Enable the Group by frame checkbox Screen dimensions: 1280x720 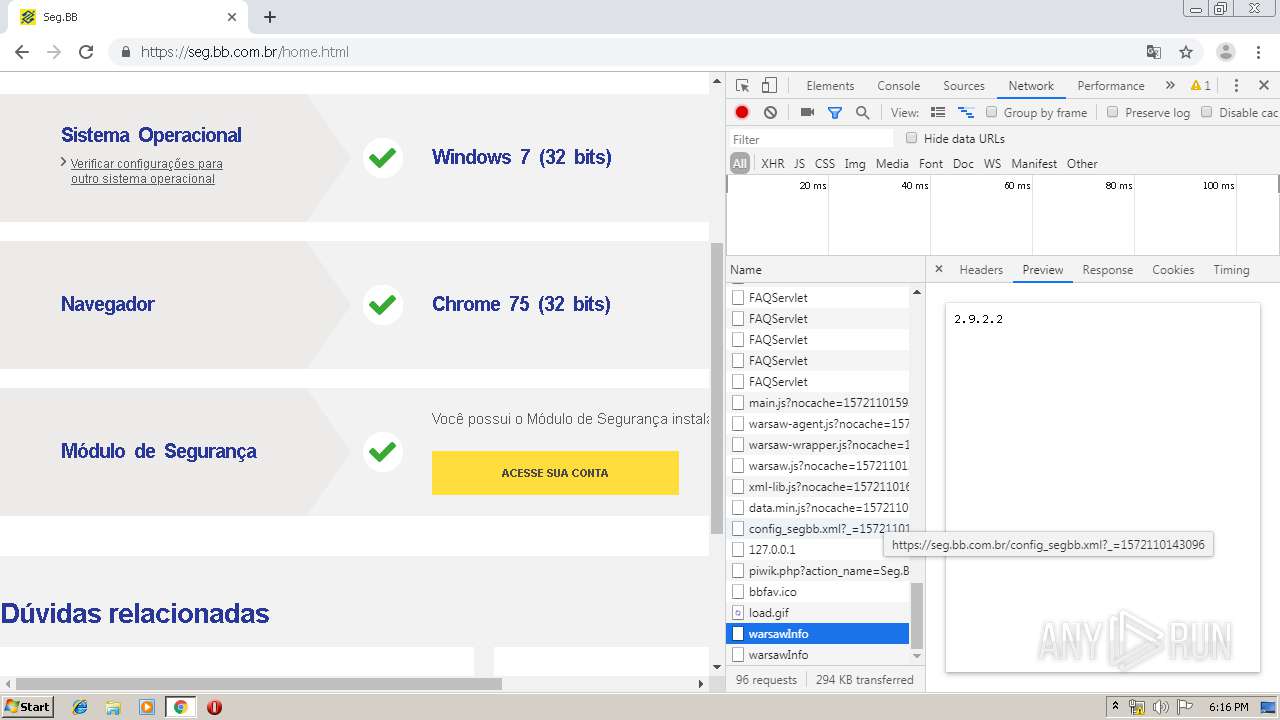[x=992, y=112]
